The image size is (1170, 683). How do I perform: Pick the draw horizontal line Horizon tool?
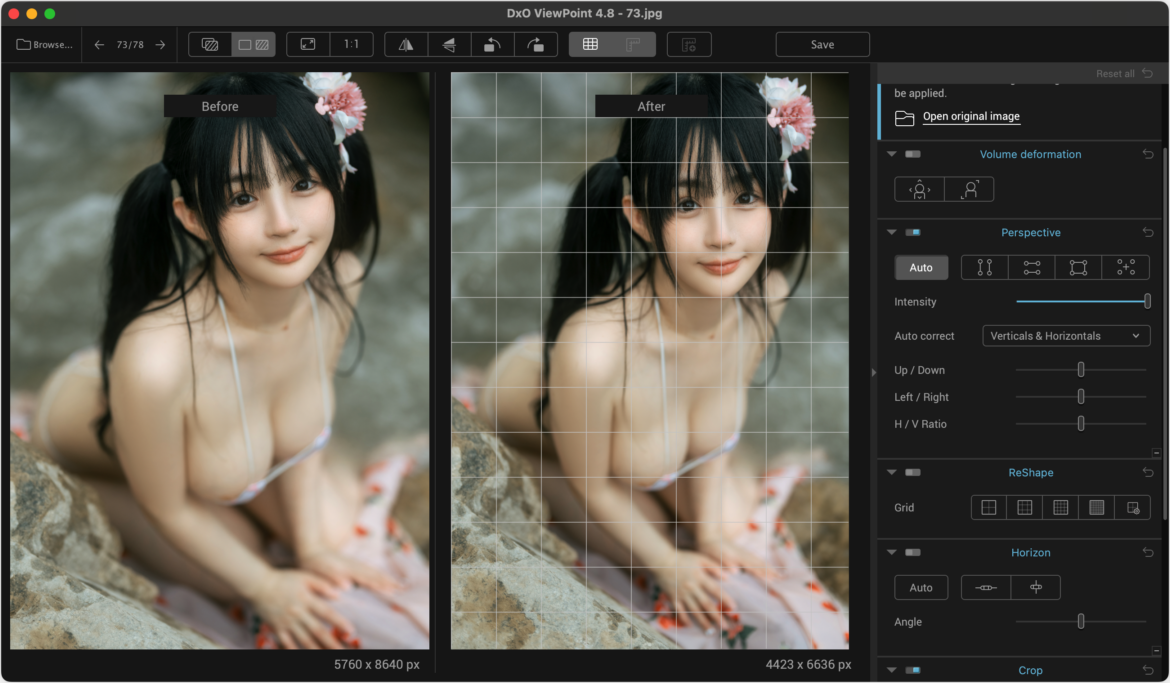986,587
